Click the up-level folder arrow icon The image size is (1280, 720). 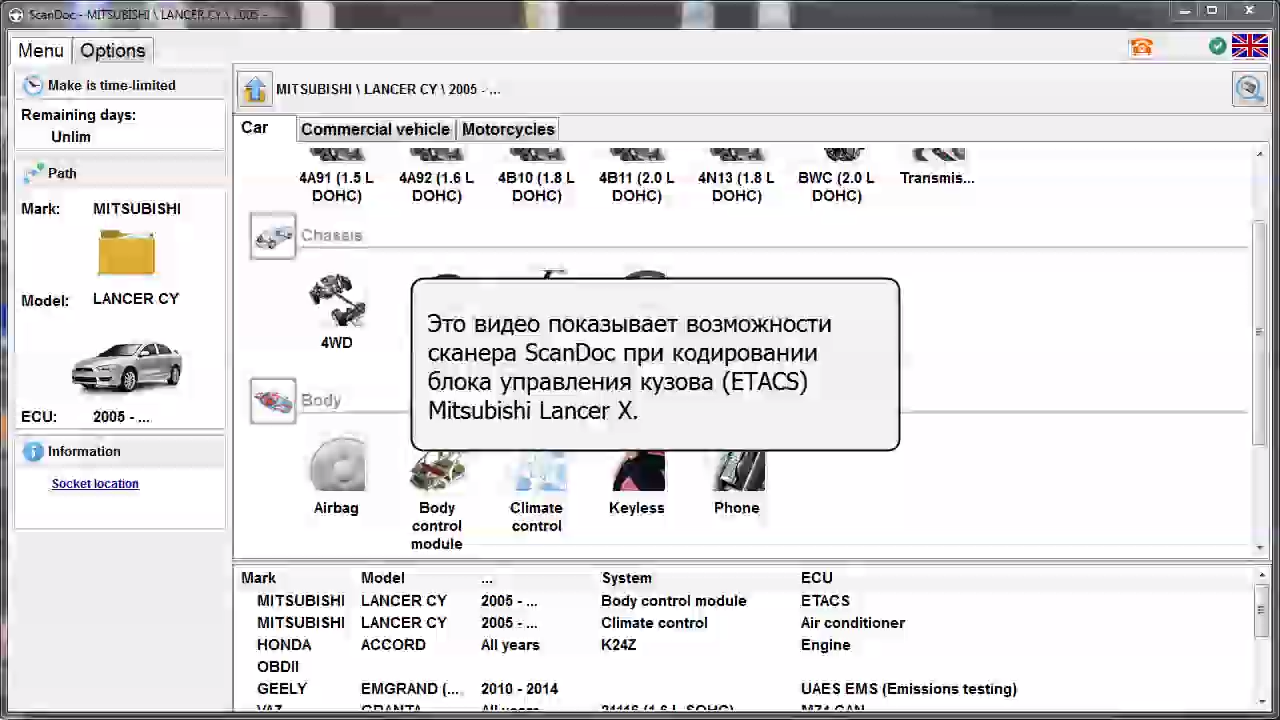[255, 89]
